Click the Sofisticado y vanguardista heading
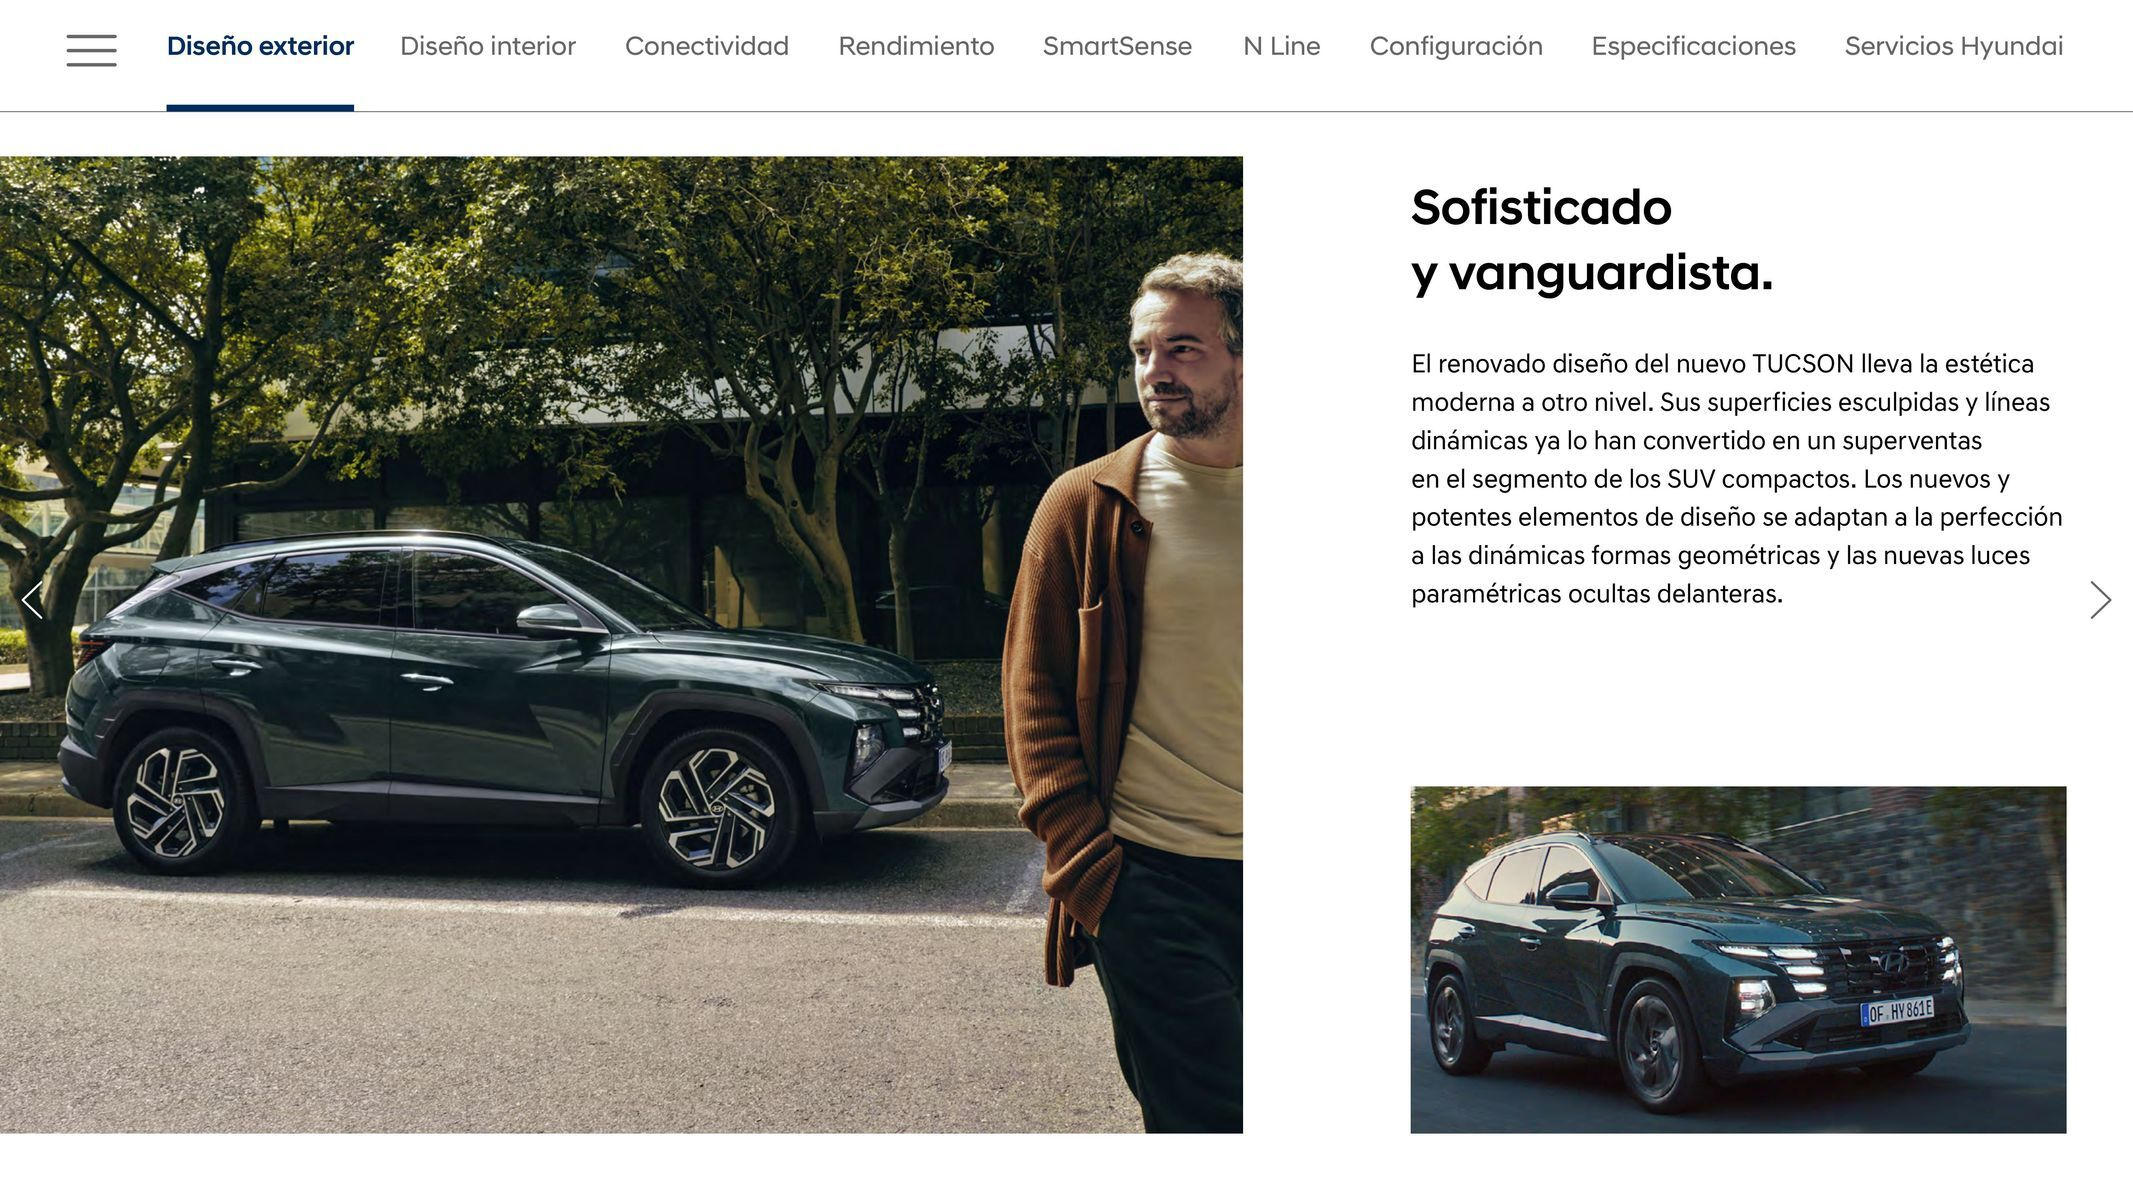Screen dimensions: 2133x1200 [1591, 240]
